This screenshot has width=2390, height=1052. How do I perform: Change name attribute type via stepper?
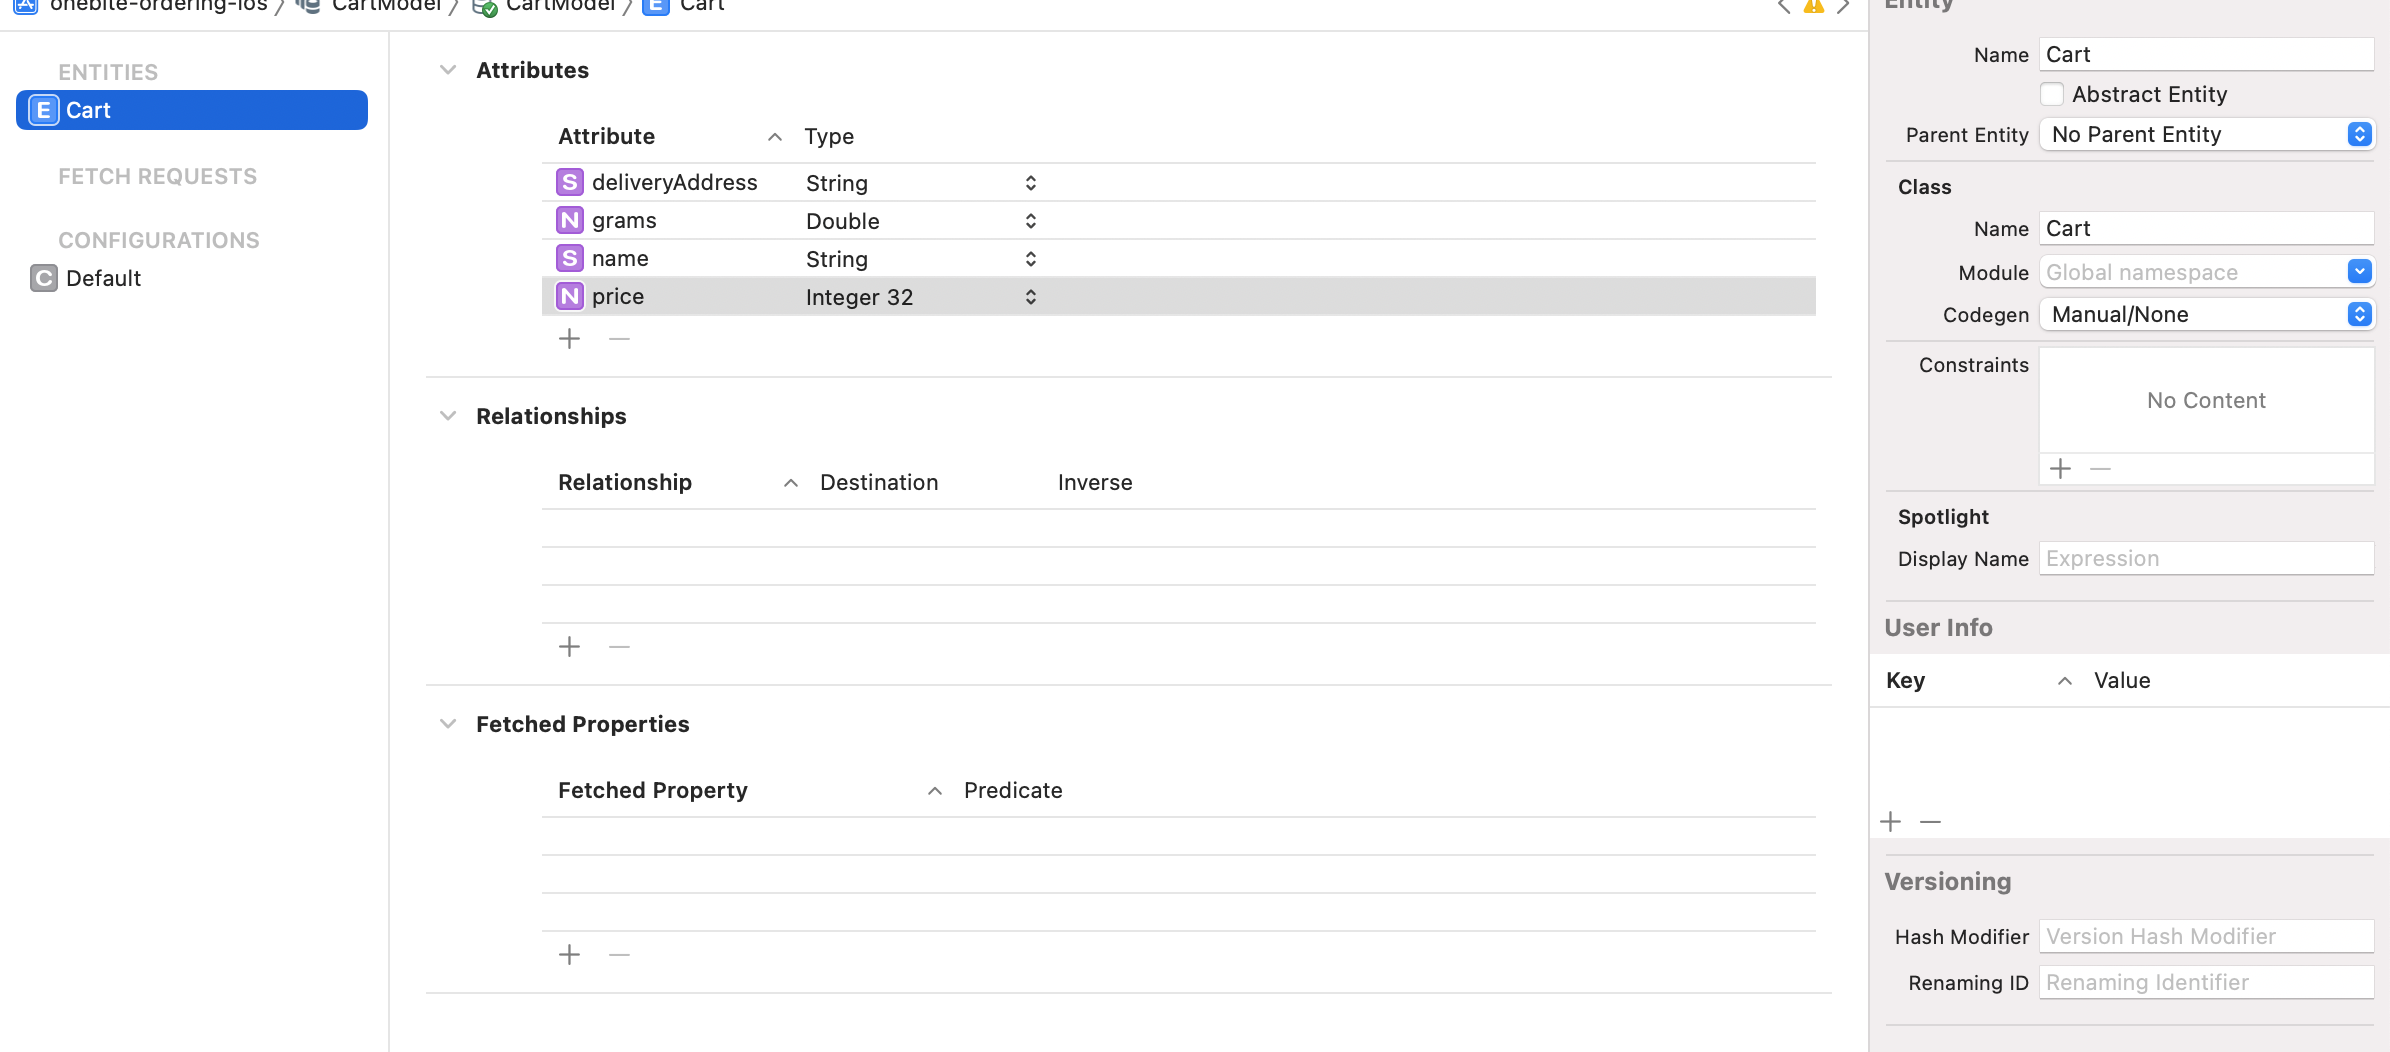pyautogui.click(x=1030, y=259)
